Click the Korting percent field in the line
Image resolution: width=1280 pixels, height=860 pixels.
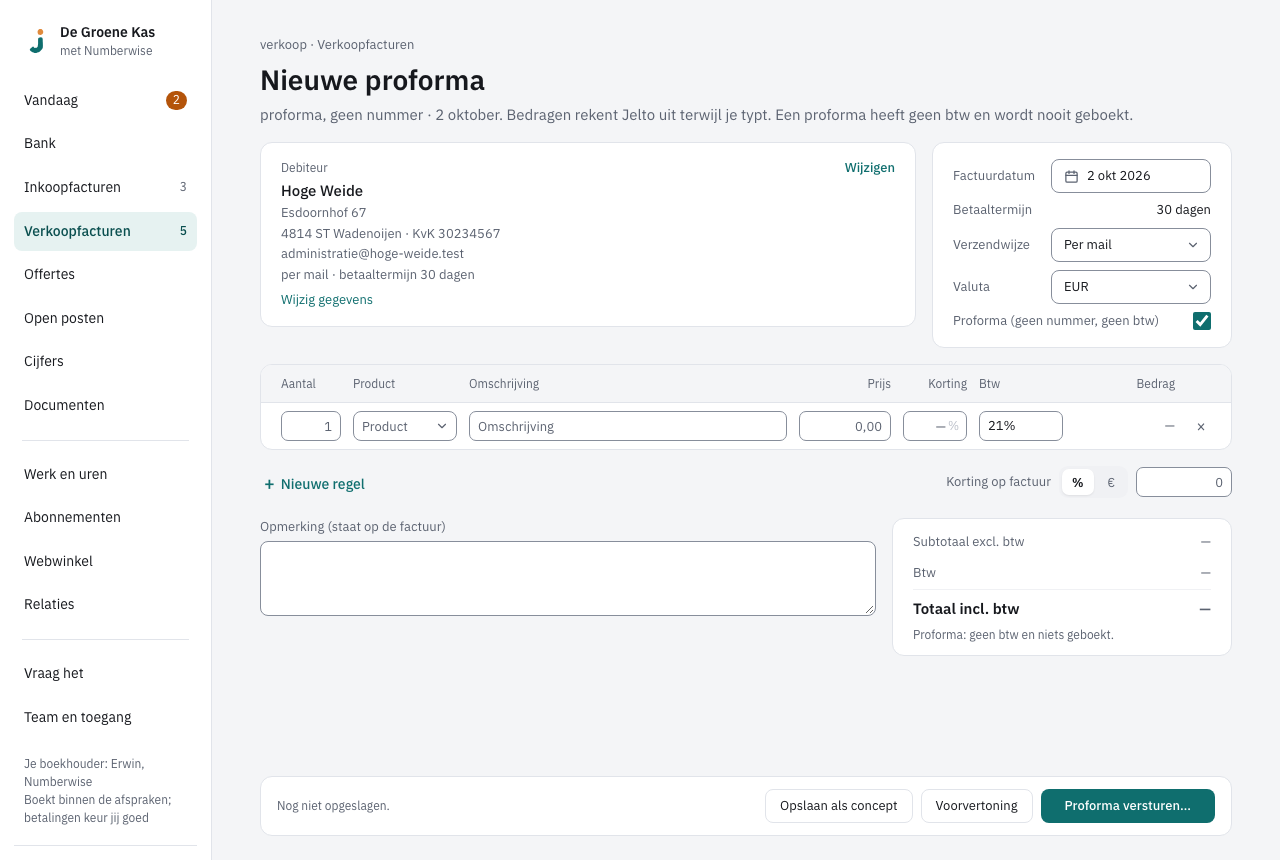pyautogui.click(x=935, y=426)
